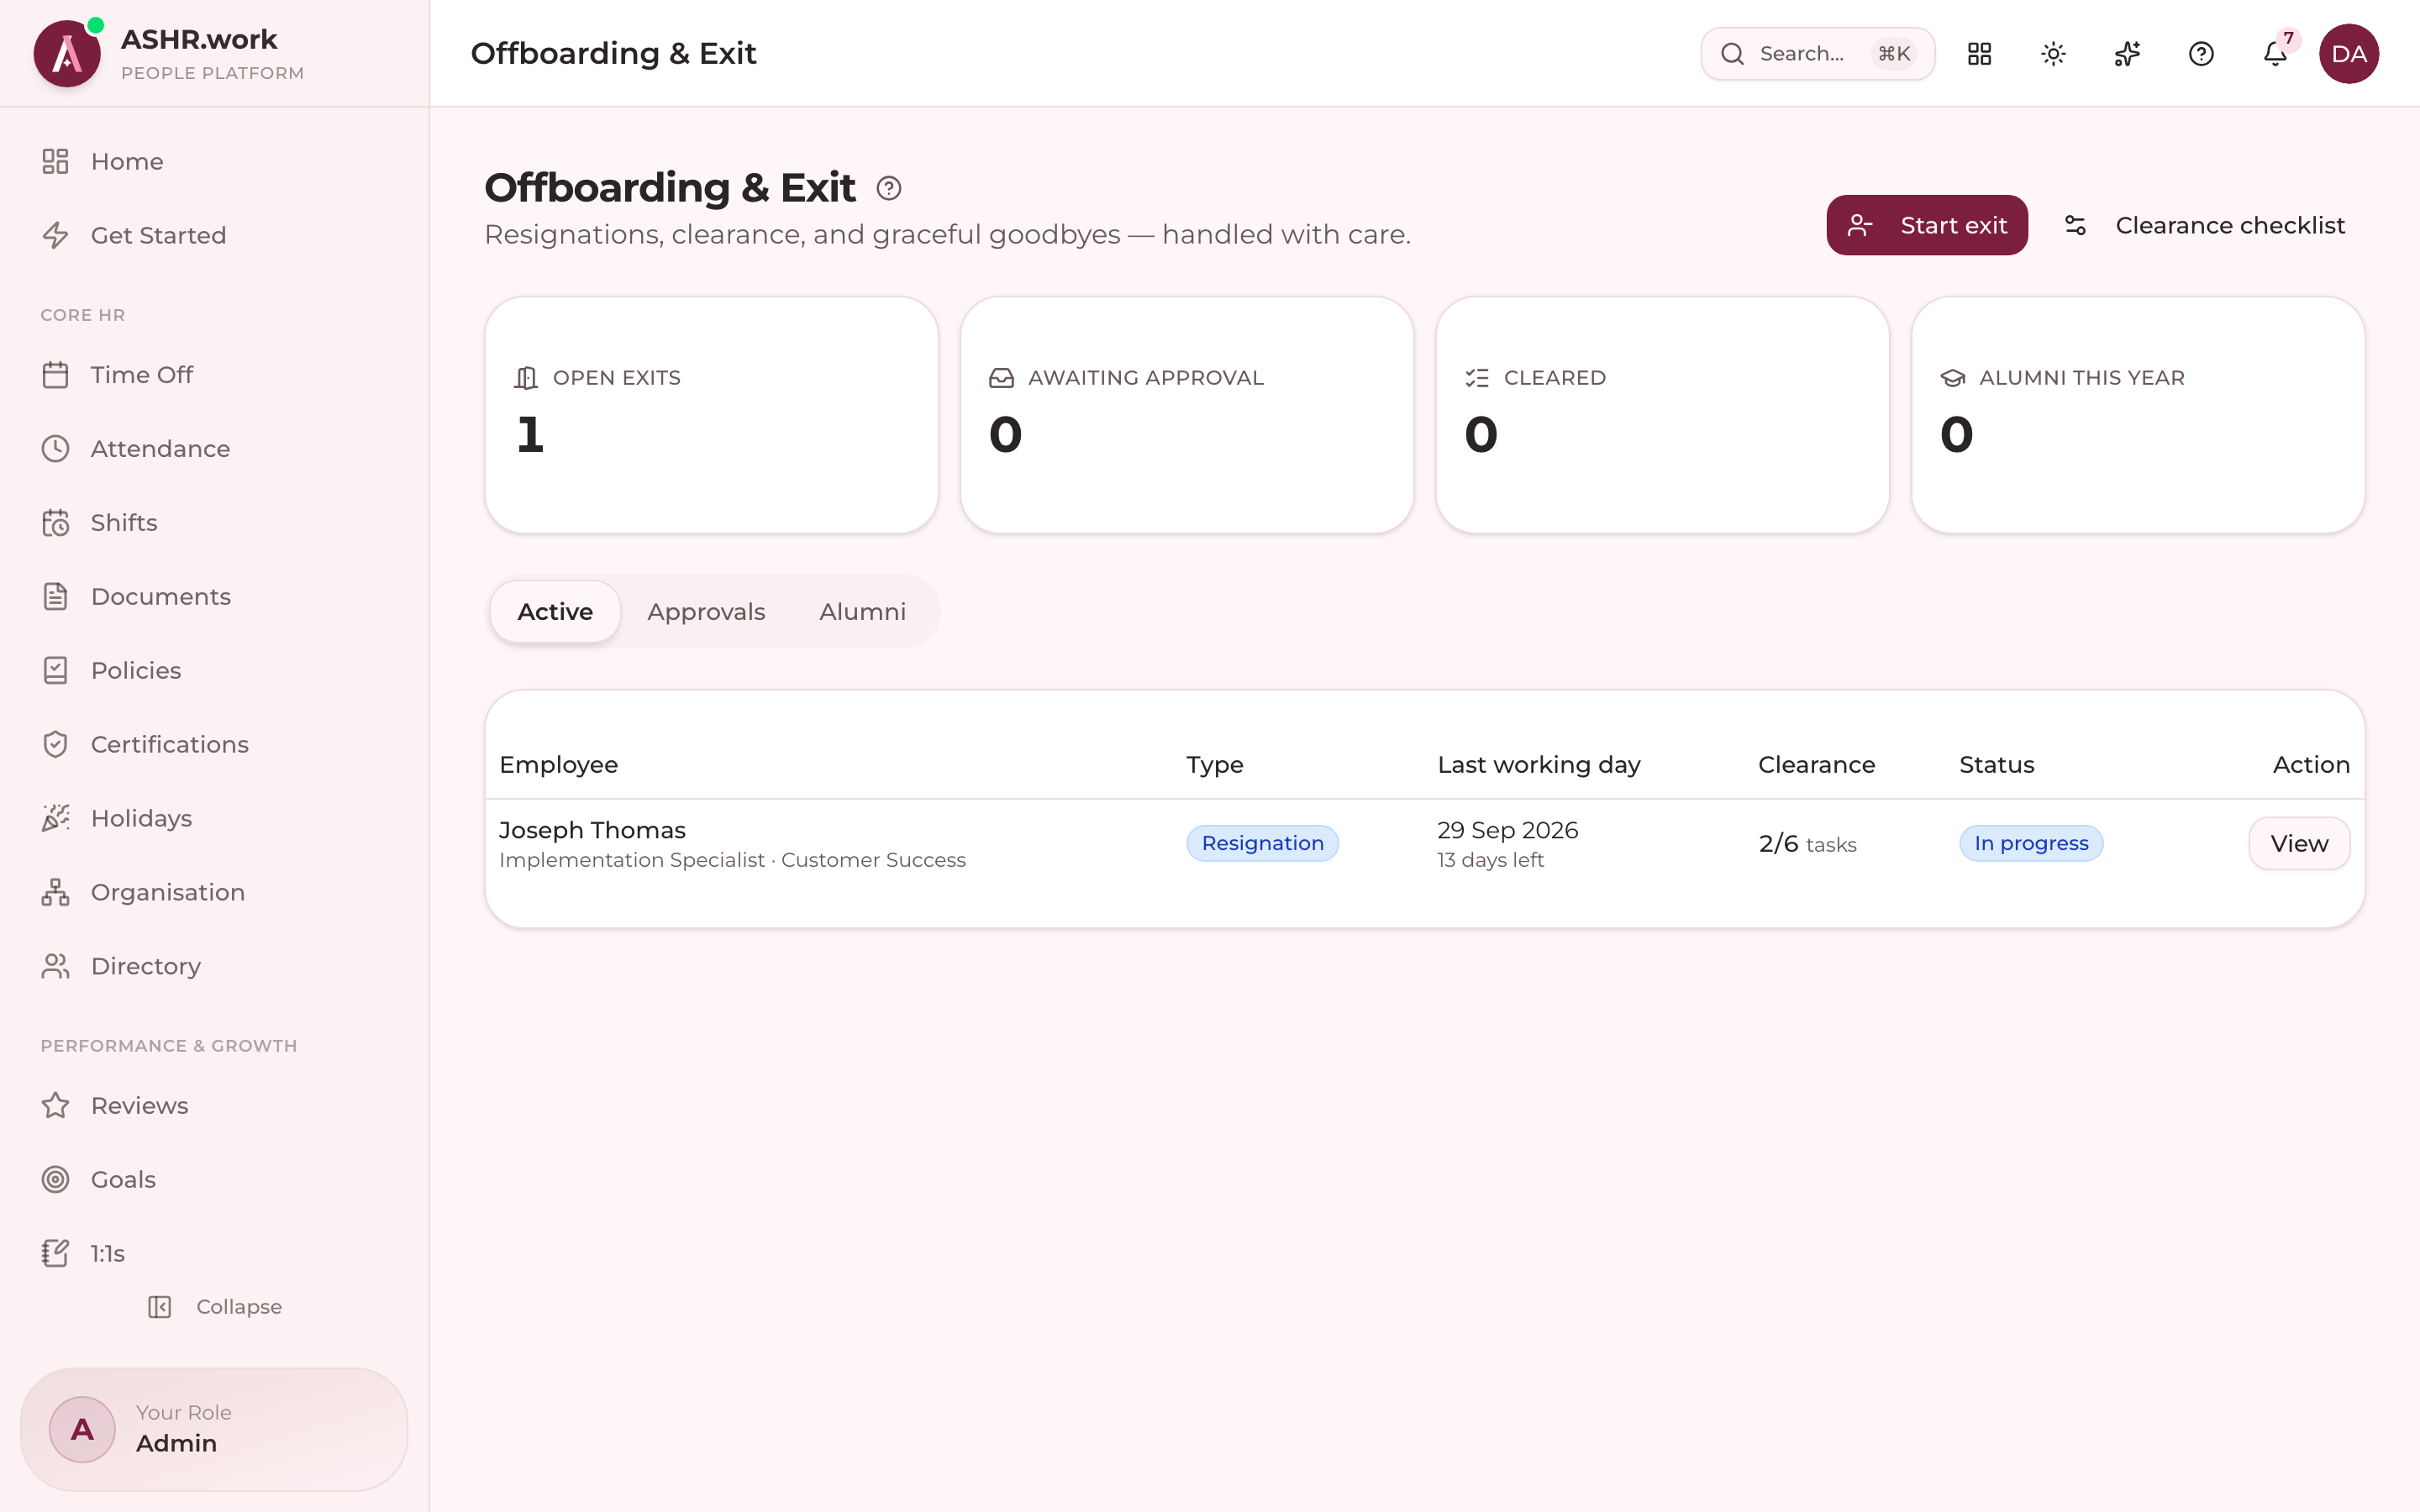This screenshot has width=2420, height=1512.
Task: Open Holidays in sidebar
Action: (x=214, y=819)
